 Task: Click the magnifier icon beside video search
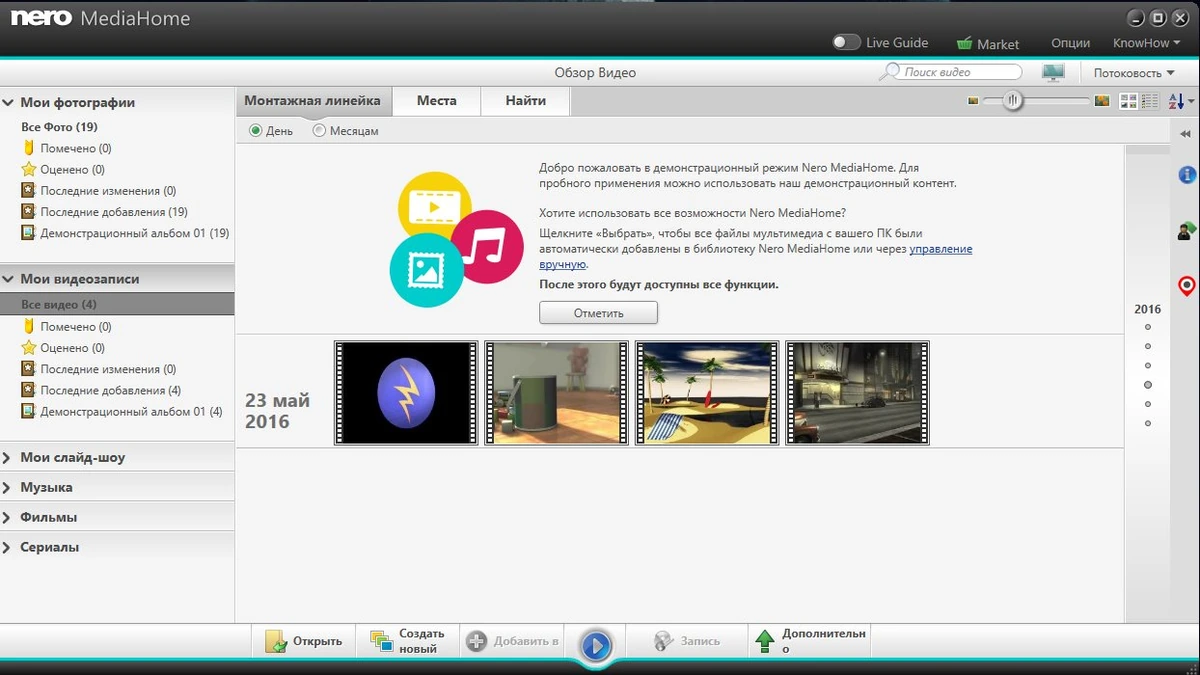(x=889, y=72)
